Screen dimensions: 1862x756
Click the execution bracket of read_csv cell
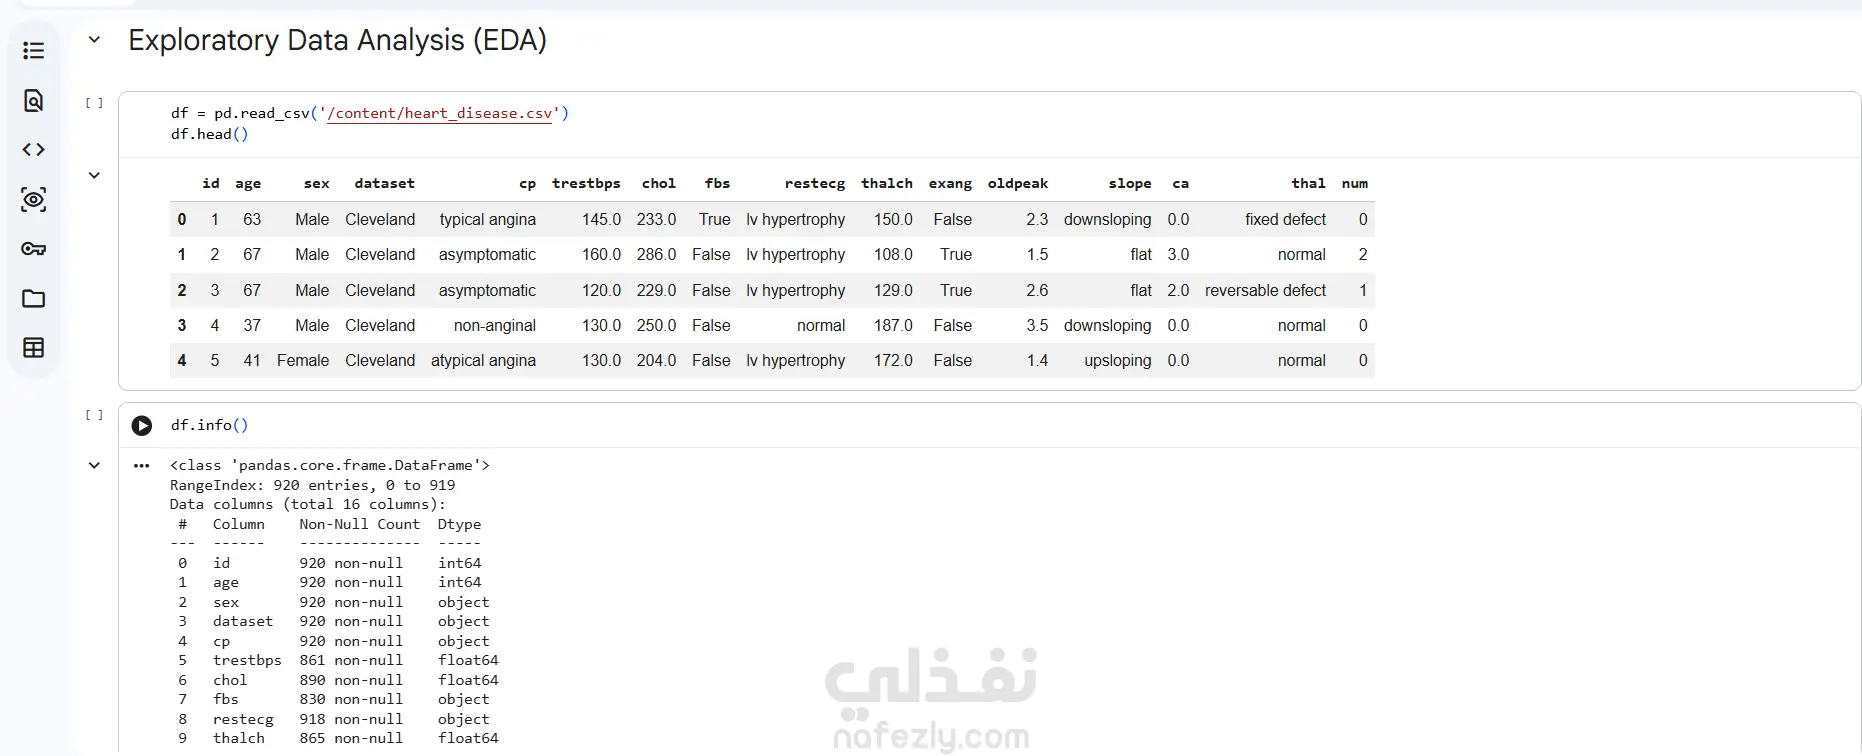pos(94,103)
